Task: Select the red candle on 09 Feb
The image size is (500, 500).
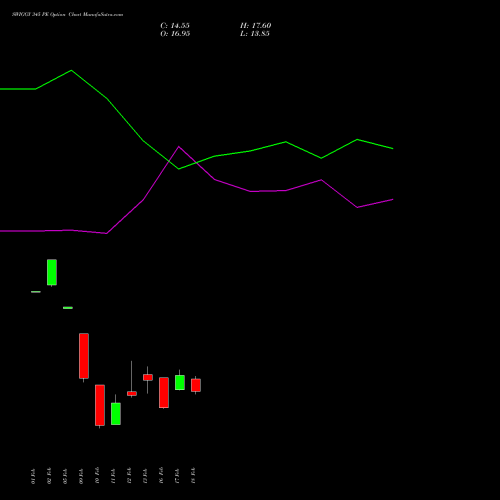Action: pyautogui.click(x=84, y=356)
